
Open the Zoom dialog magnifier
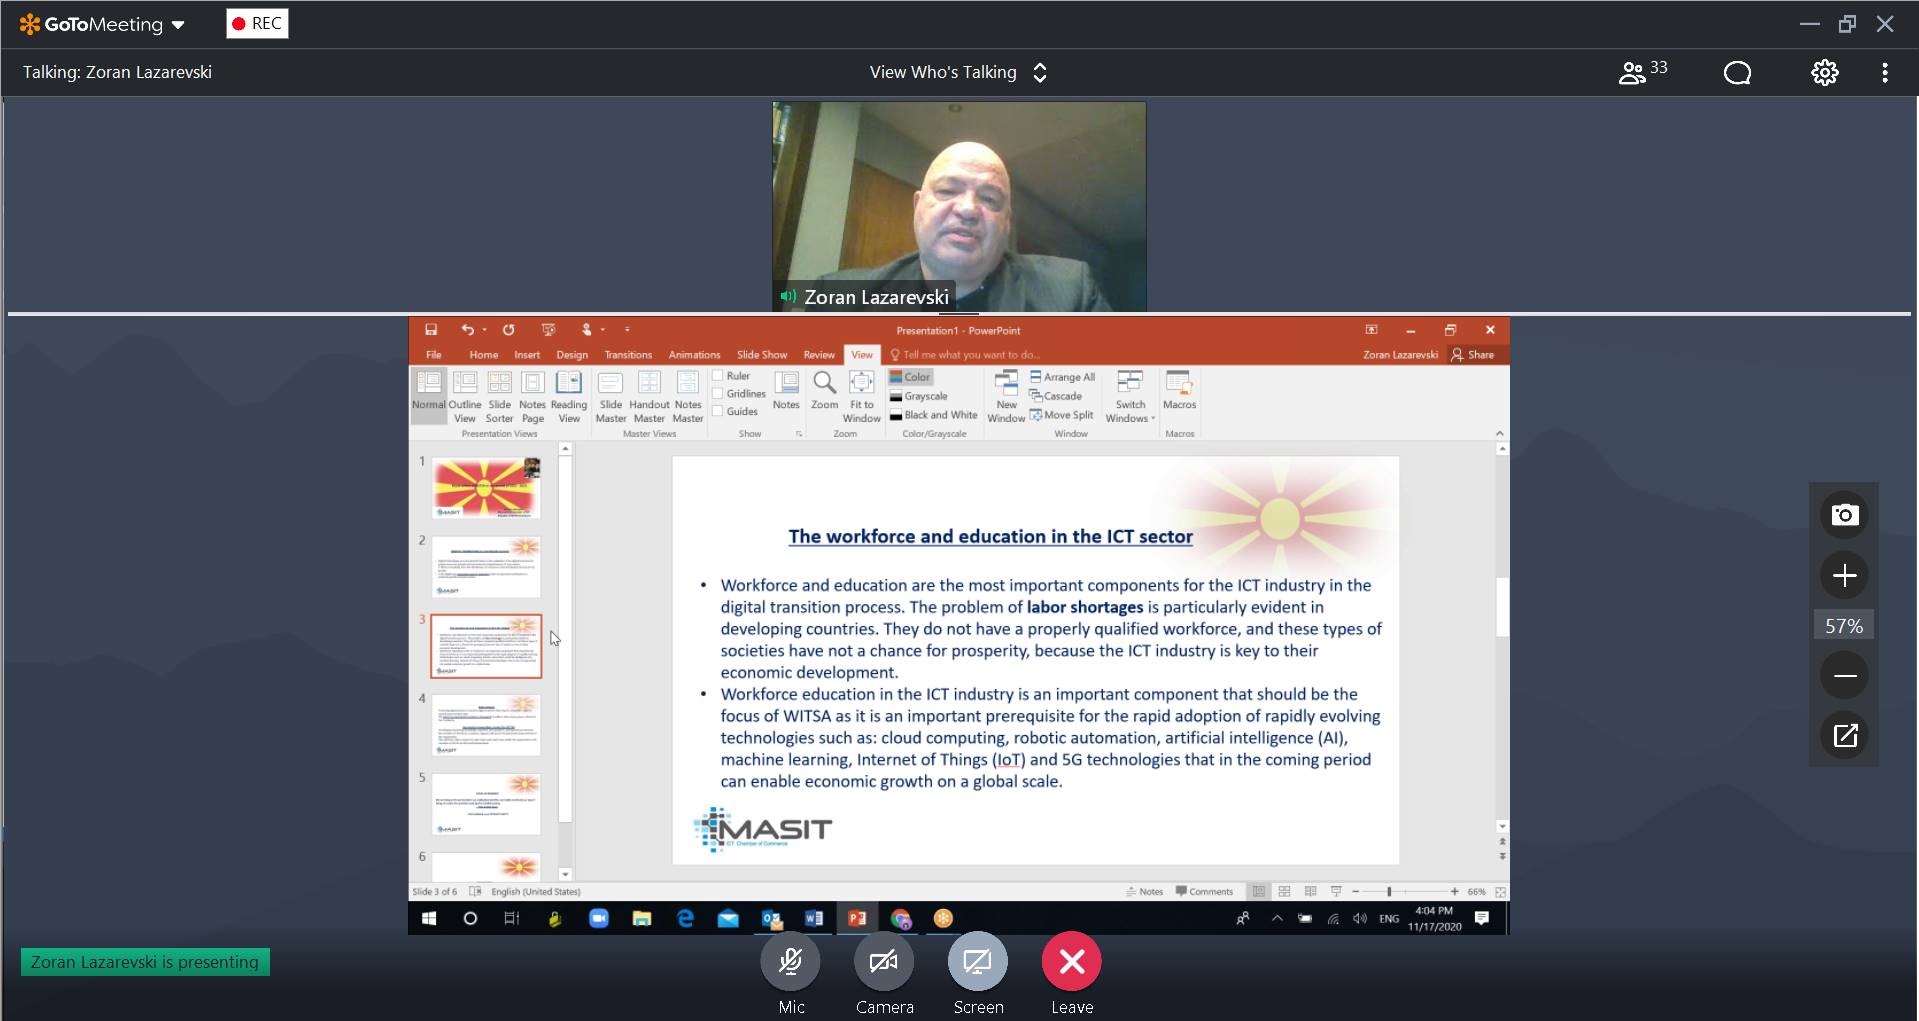pos(824,391)
